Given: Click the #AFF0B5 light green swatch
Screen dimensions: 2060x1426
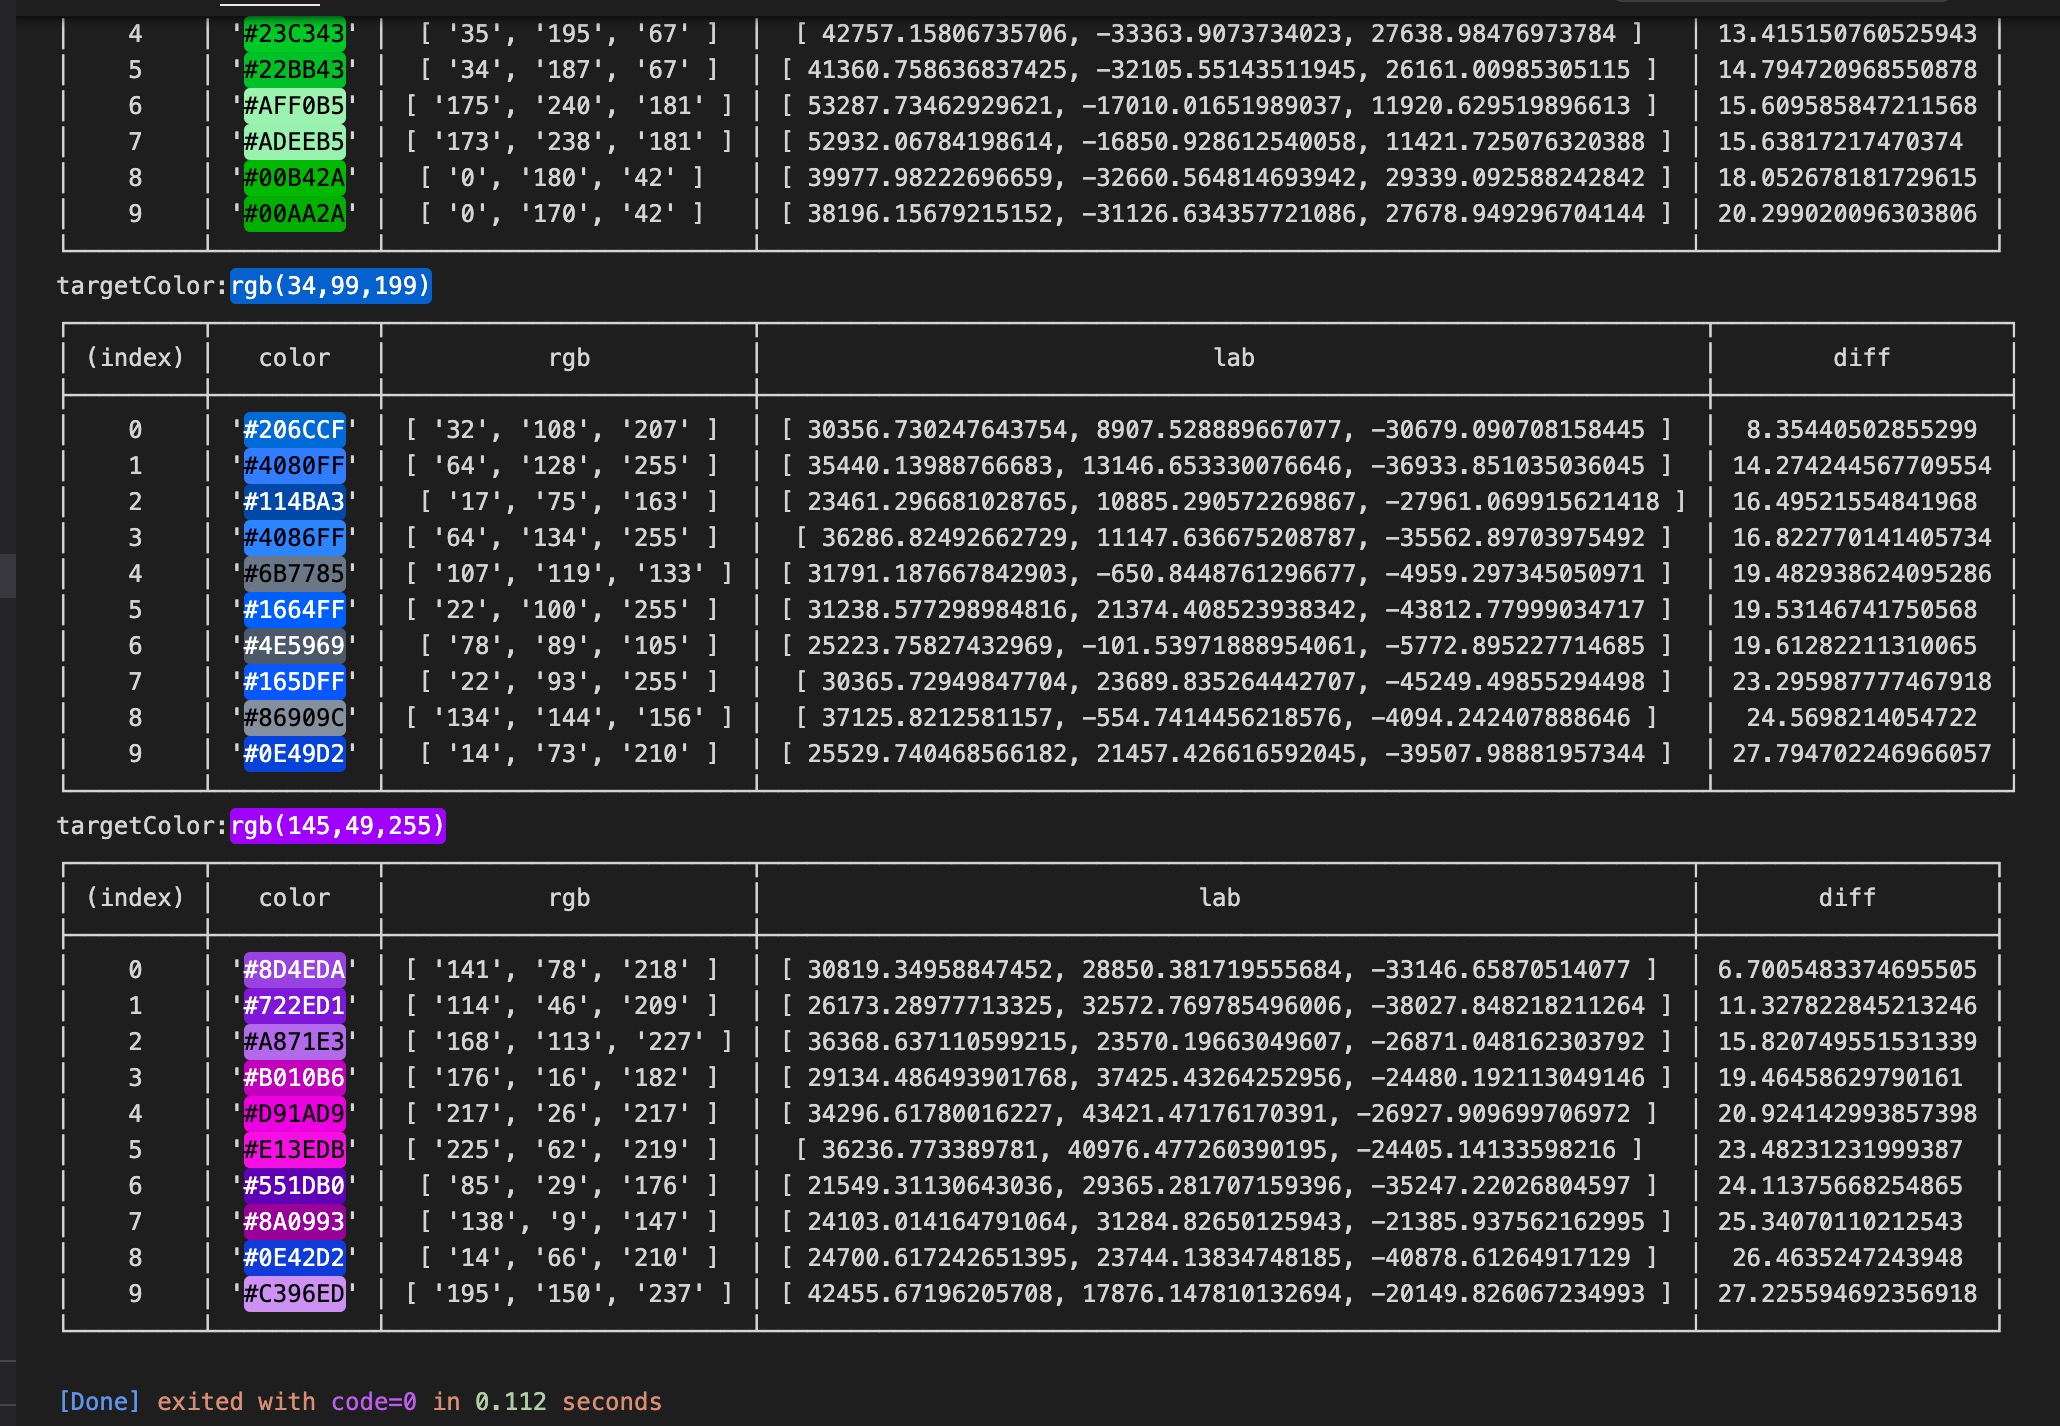Looking at the screenshot, I should pyautogui.click(x=294, y=106).
